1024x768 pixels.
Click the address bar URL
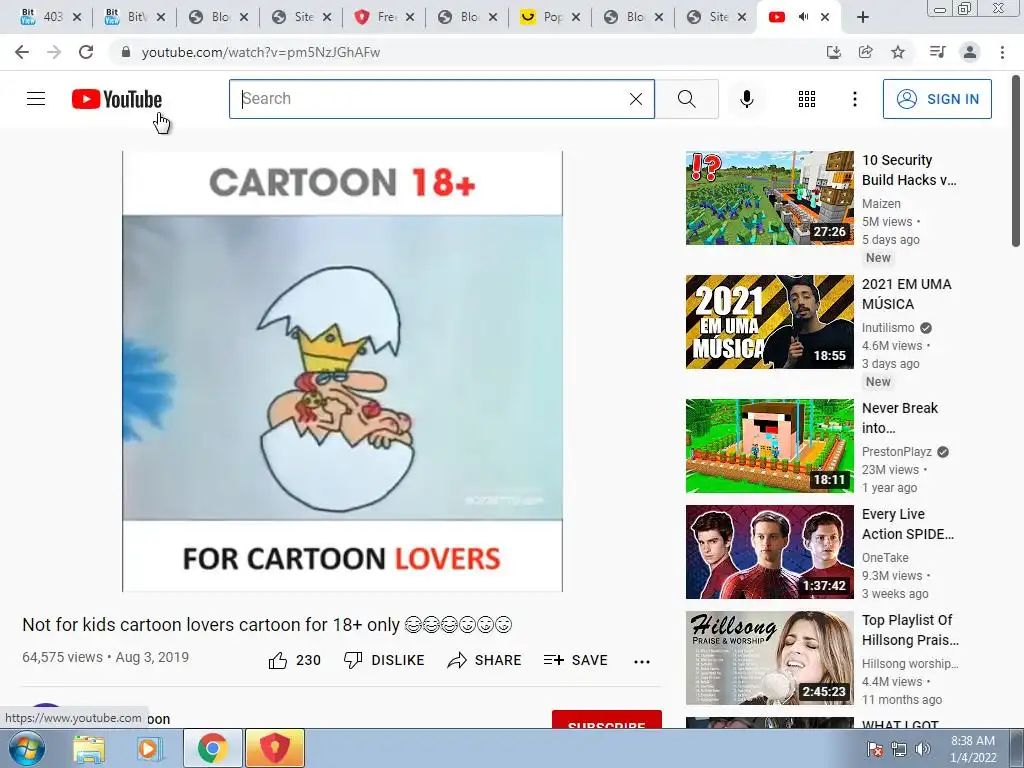261,52
